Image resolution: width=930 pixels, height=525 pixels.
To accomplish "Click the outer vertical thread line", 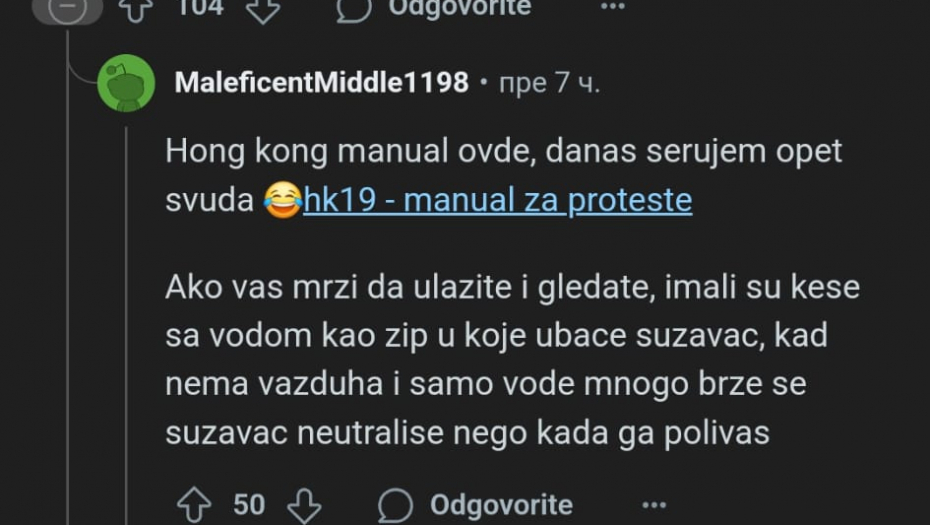I will click(x=68, y=300).
